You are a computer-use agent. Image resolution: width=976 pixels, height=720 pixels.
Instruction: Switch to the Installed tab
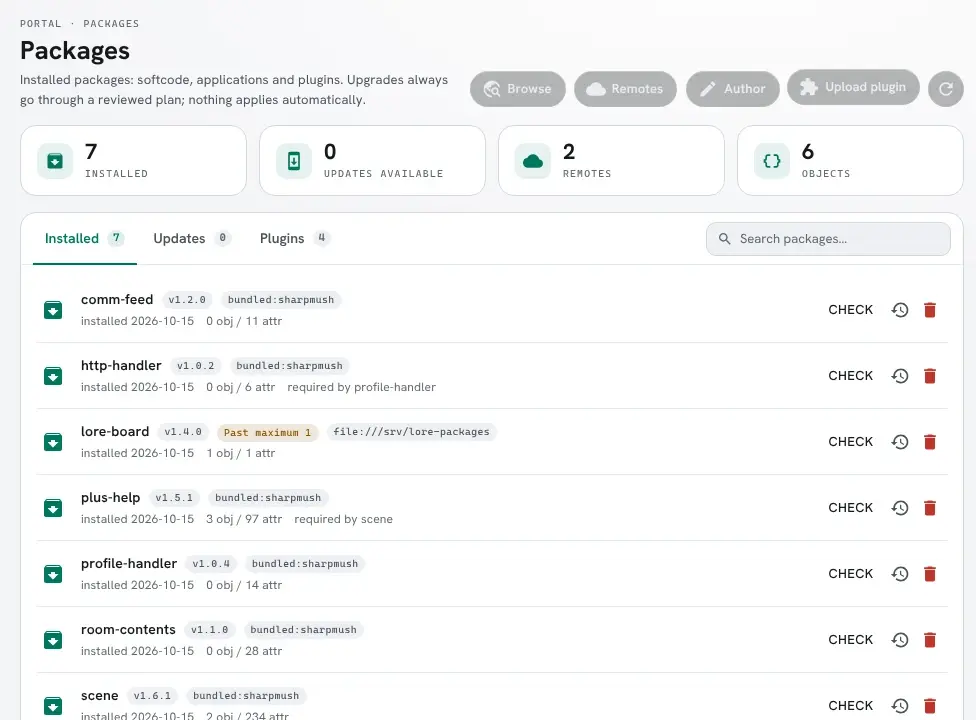tap(85, 239)
